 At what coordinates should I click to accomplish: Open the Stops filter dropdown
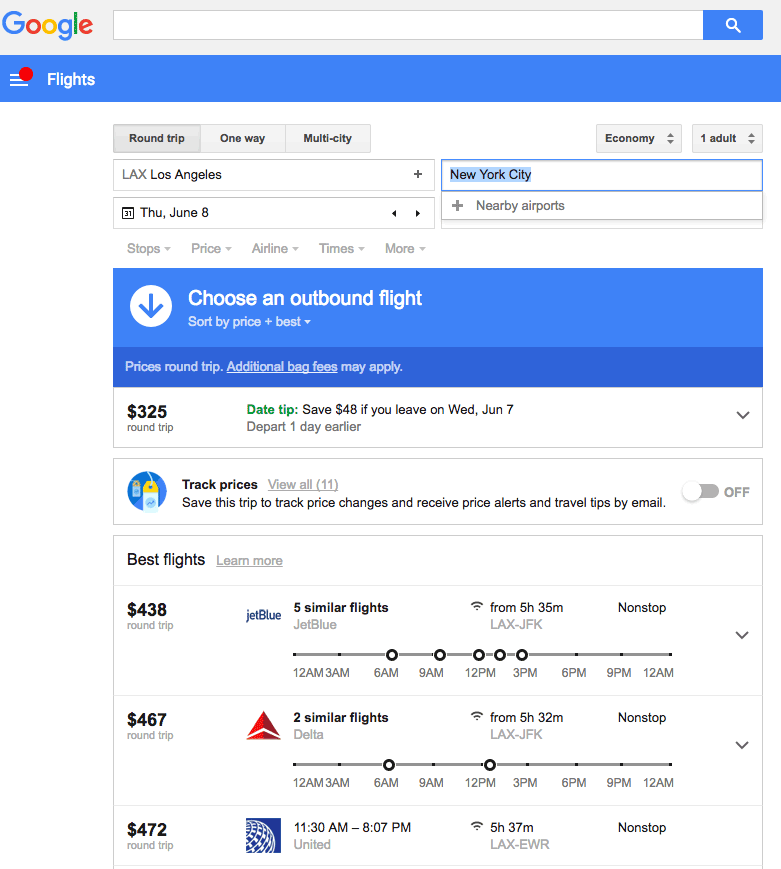[148, 249]
